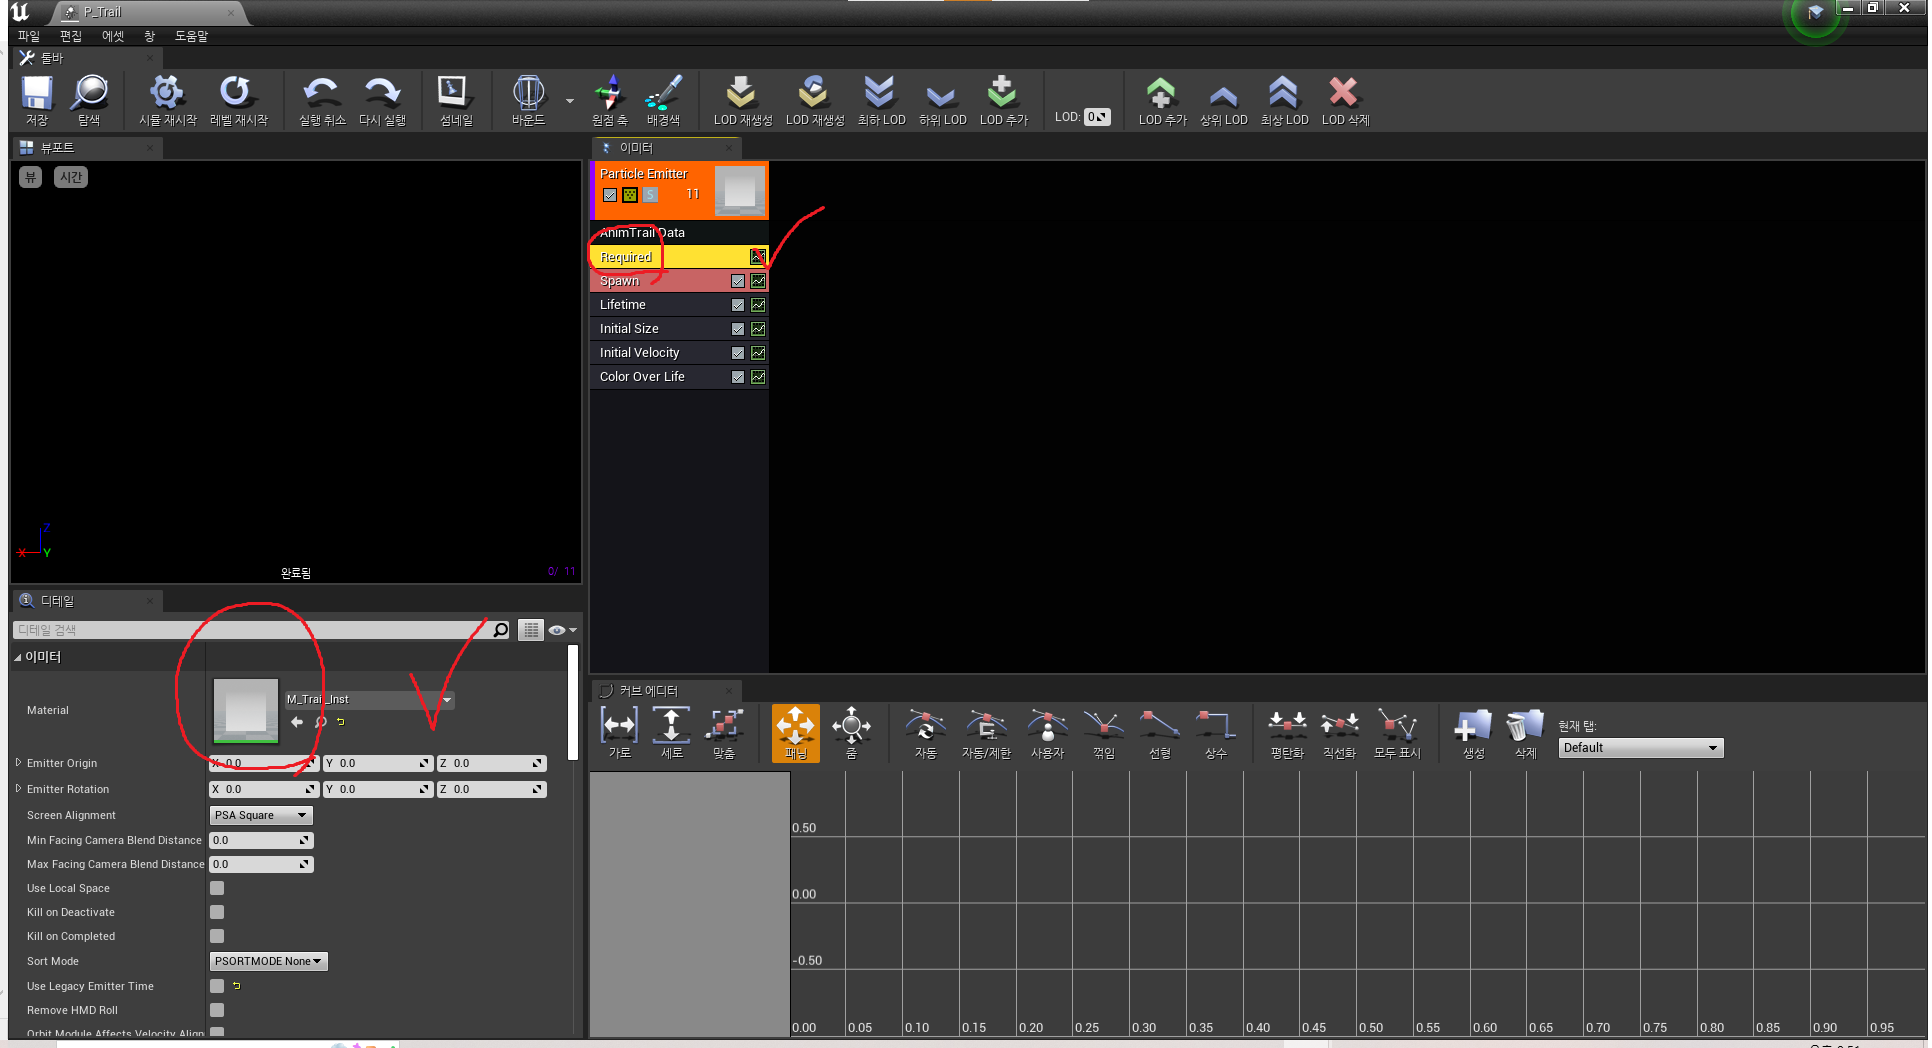This screenshot has height=1048, width=1932.
Task: Jump to 최하 LOD
Action: (880, 101)
